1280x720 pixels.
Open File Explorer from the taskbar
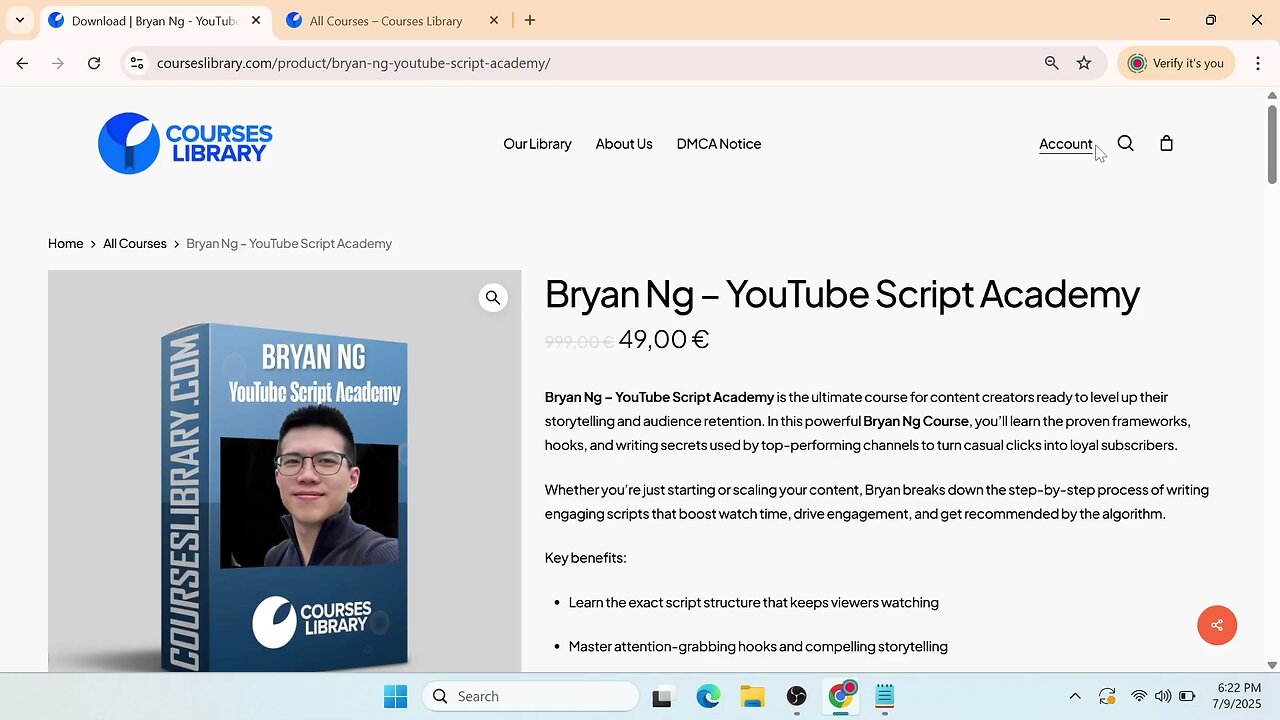pyautogui.click(x=752, y=697)
